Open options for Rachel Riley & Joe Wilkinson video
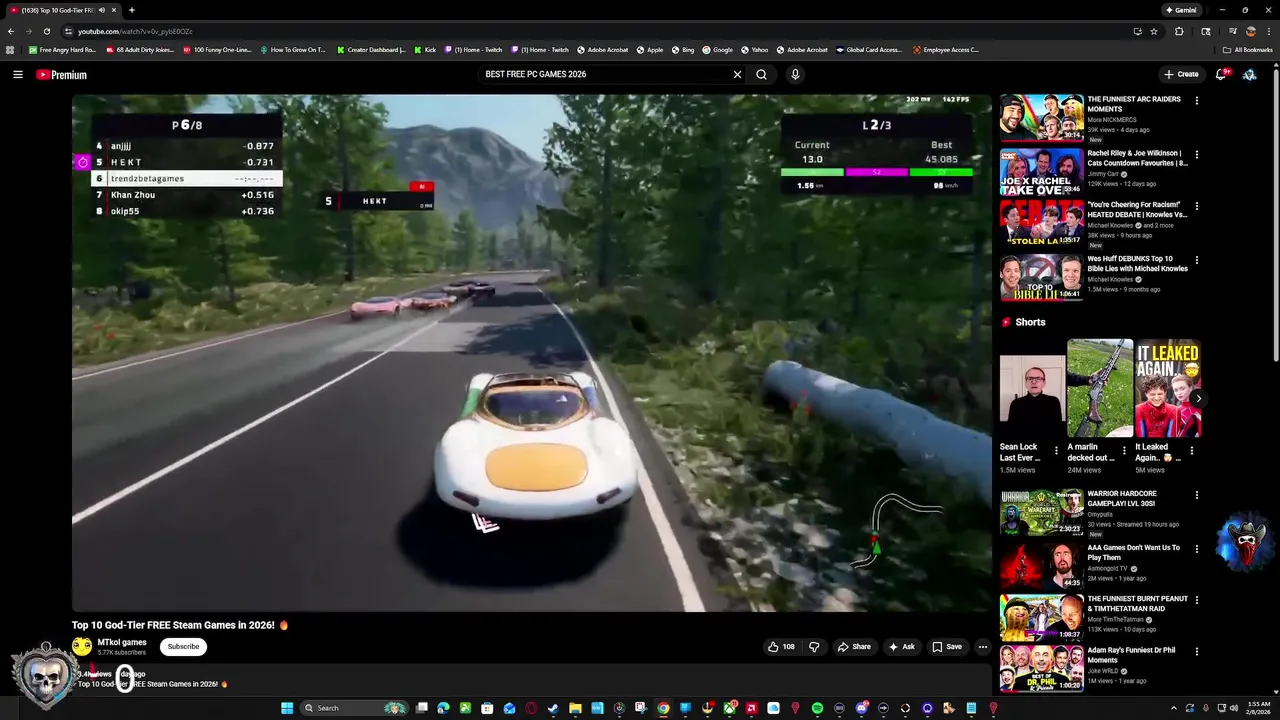 [x=1197, y=154]
